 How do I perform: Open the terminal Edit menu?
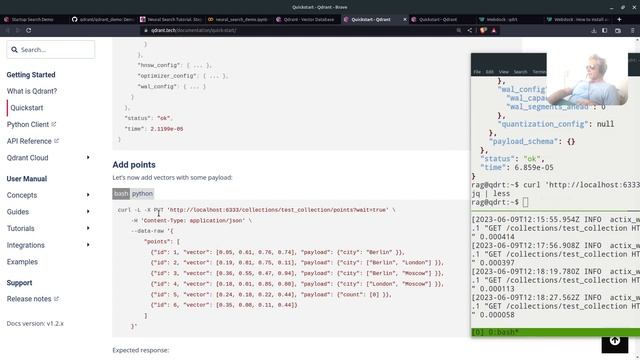click(x=489, y=72)
